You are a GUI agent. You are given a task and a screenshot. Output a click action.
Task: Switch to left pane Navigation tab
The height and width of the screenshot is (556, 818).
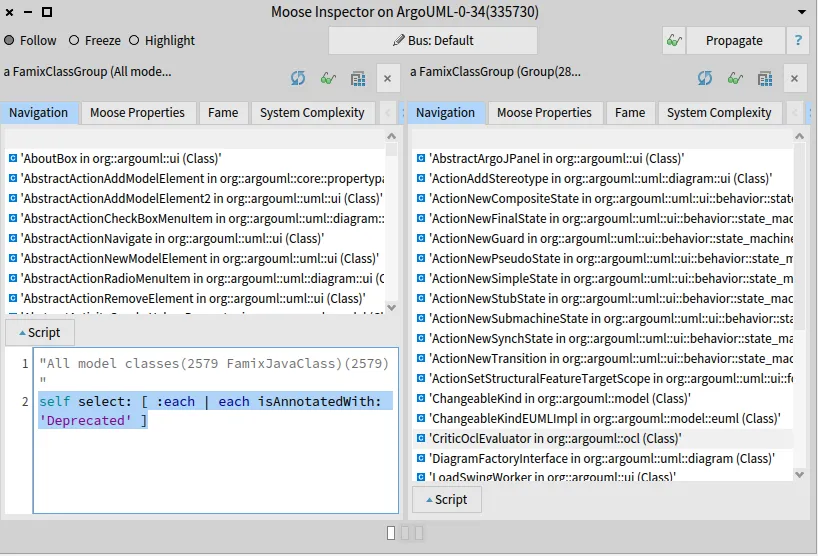39,113
